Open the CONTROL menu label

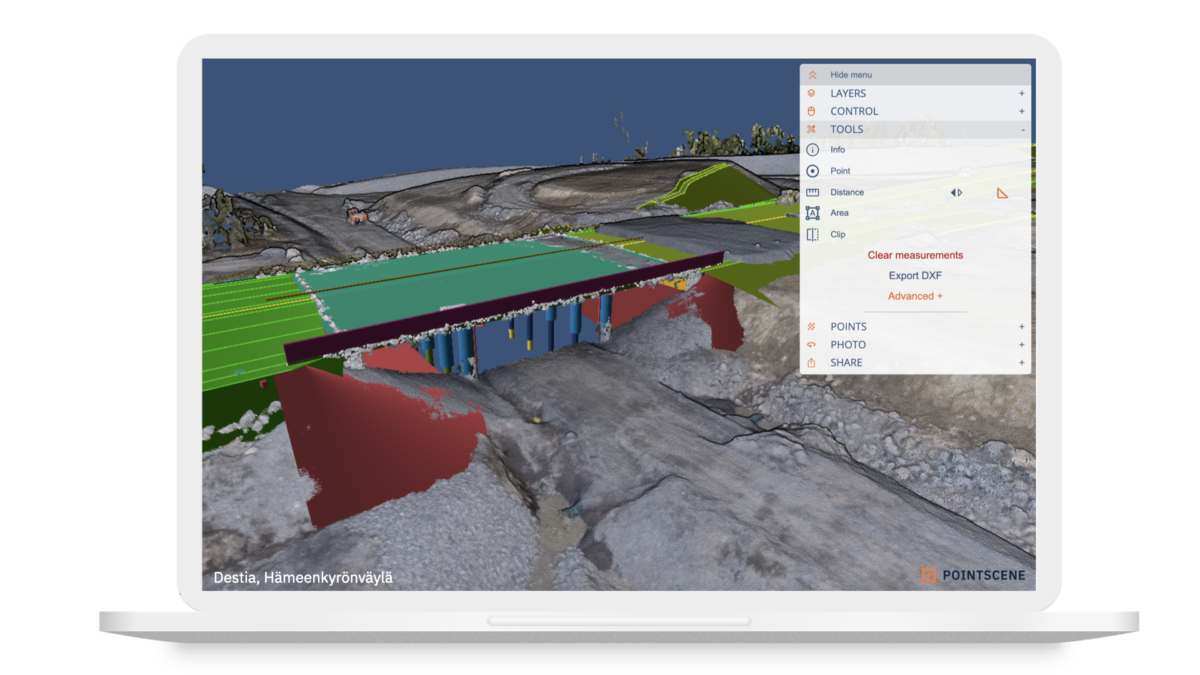(854, 111)
